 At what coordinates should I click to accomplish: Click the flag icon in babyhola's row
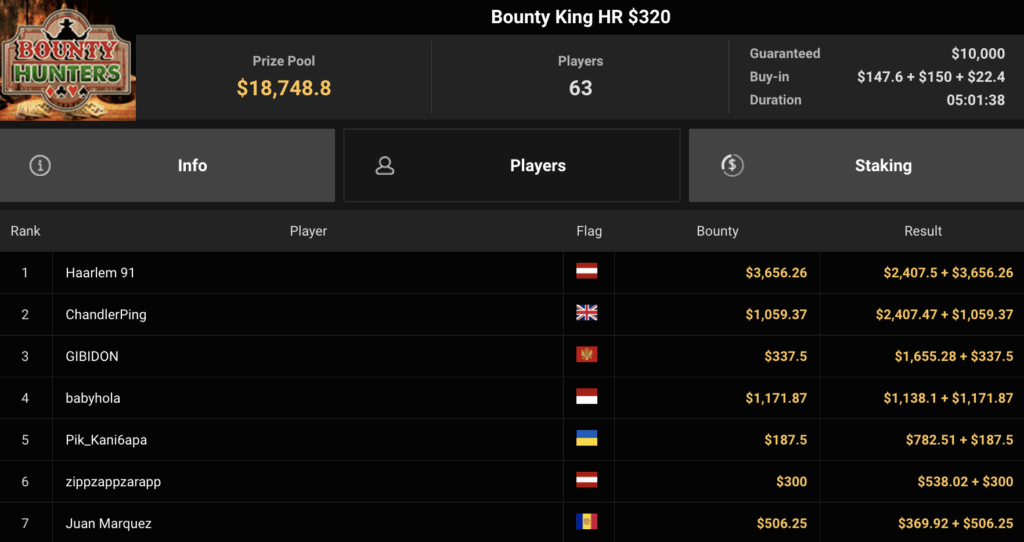pos(587,398)
